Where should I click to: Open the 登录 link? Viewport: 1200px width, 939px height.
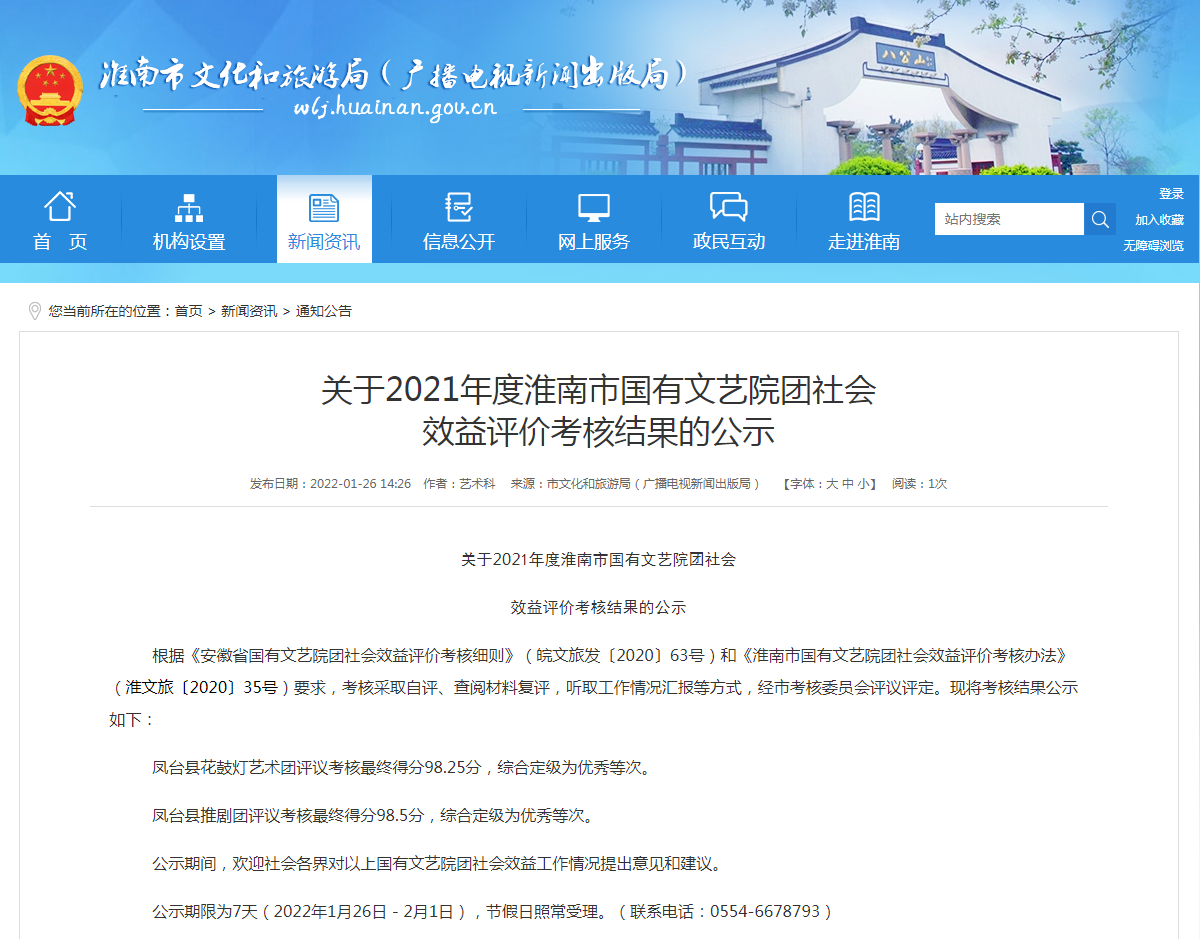click(1171, 192)
